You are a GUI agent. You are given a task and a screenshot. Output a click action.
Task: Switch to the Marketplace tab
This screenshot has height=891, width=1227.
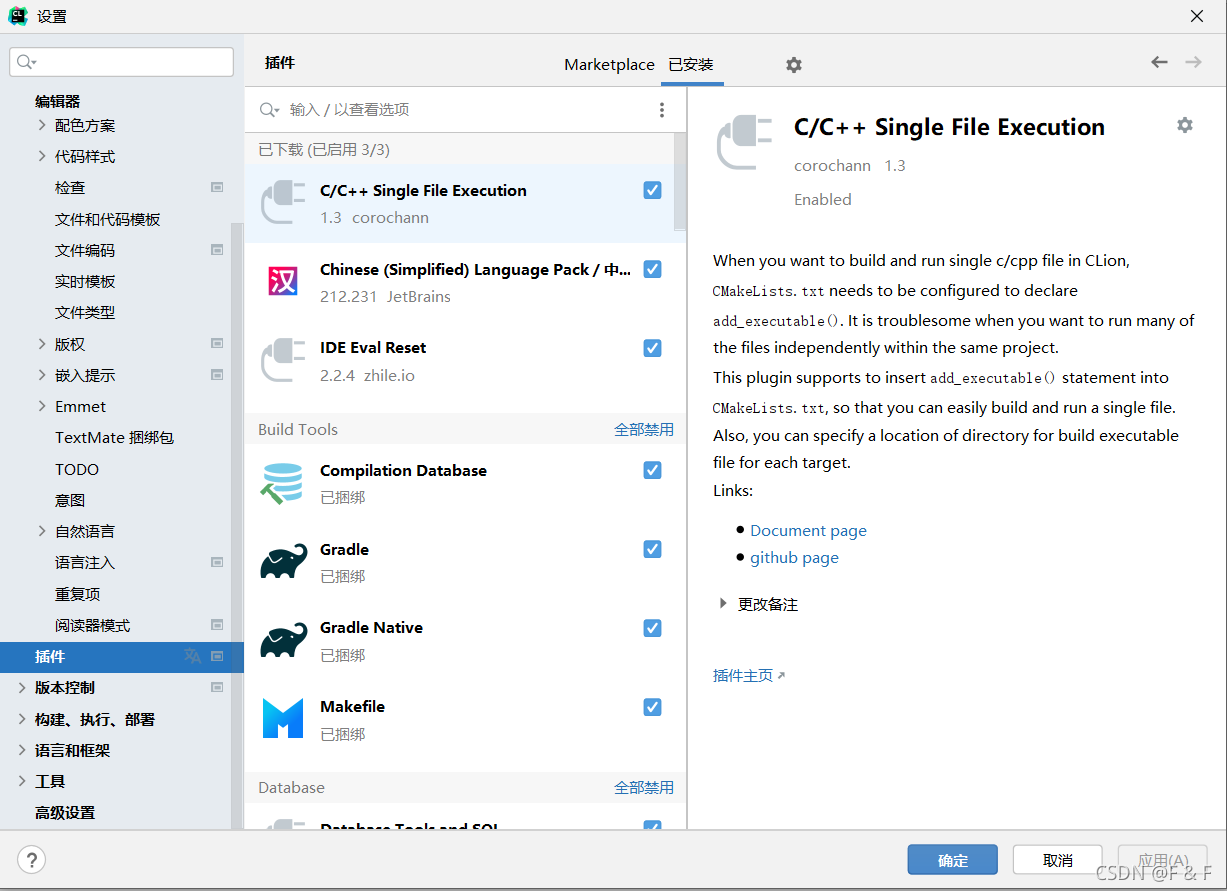click(609, 65)
